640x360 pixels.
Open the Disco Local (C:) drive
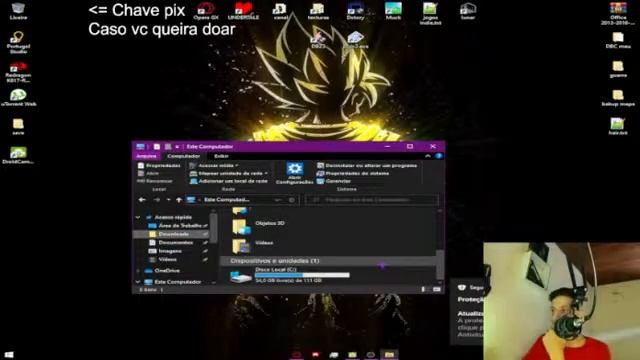pyautogui.click(x=290, y=275)
